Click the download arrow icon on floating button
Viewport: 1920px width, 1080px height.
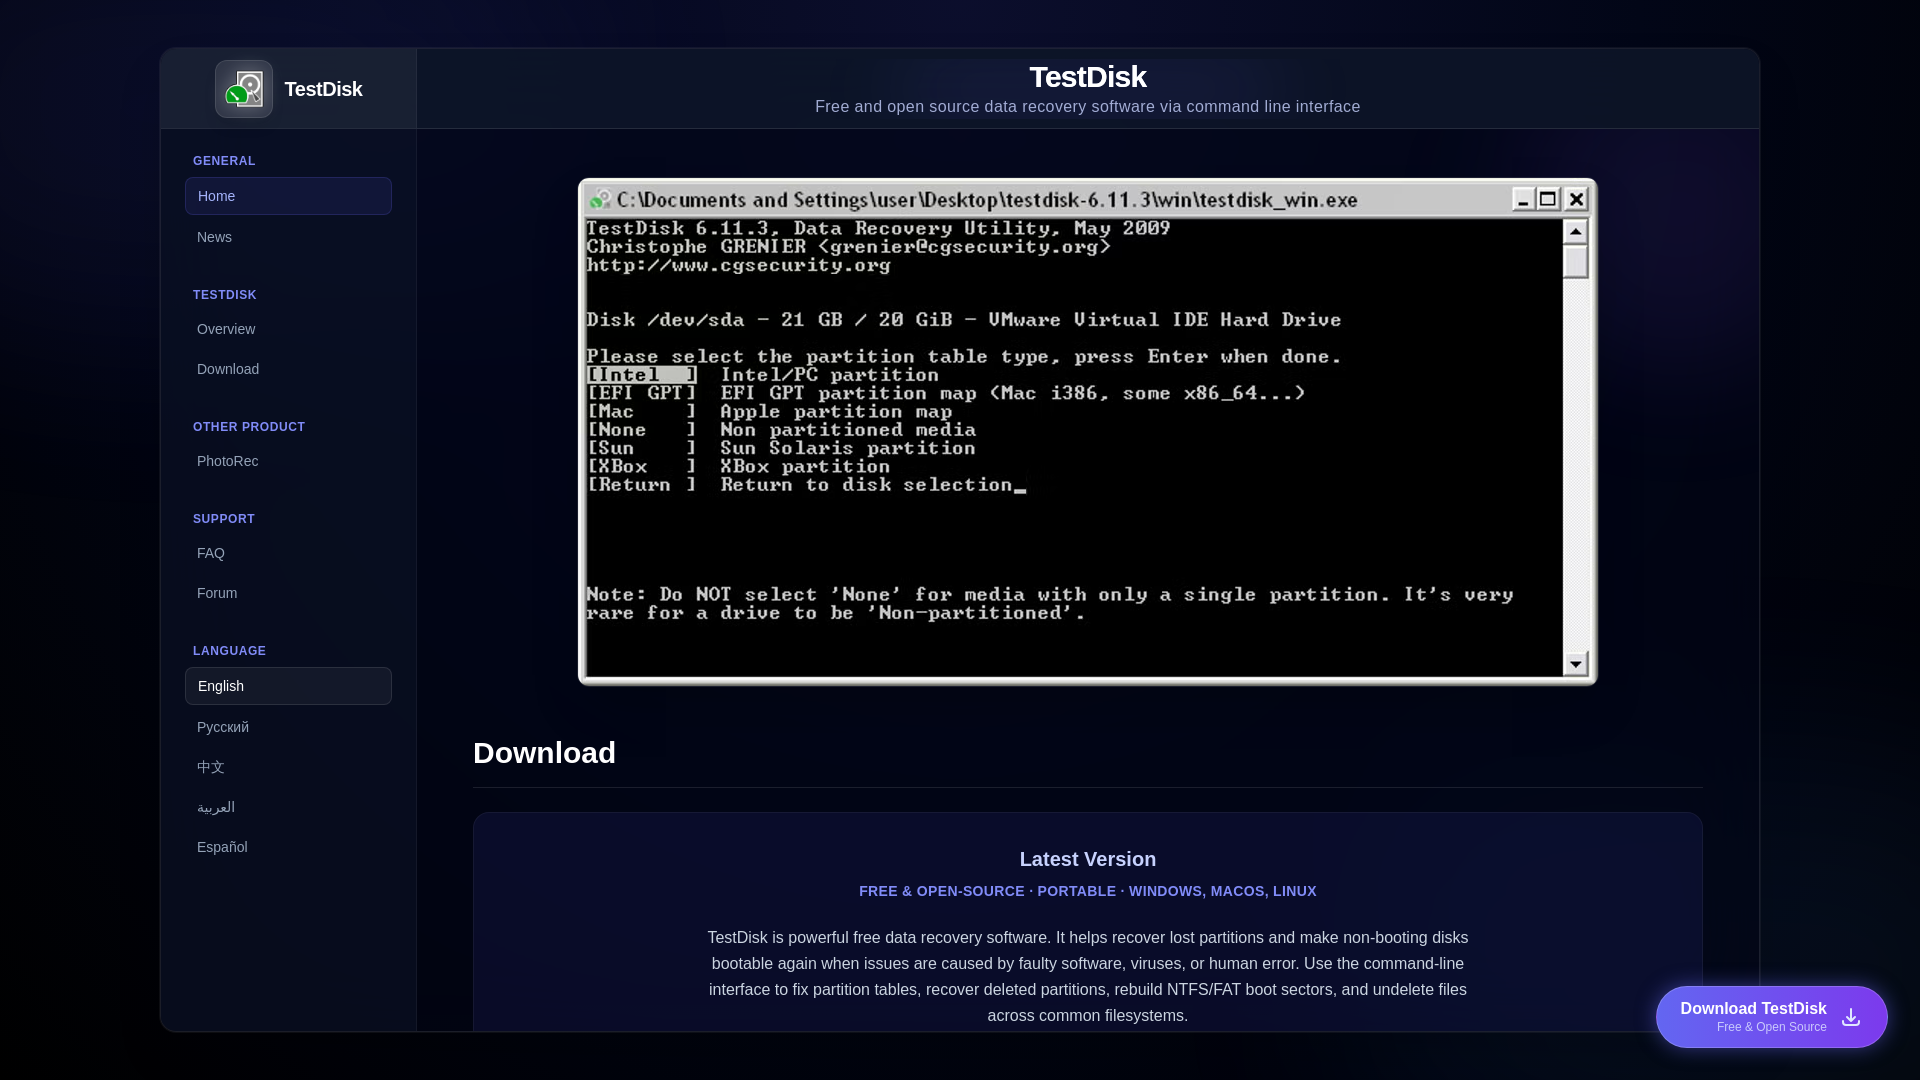(x=1851, y=1017)
